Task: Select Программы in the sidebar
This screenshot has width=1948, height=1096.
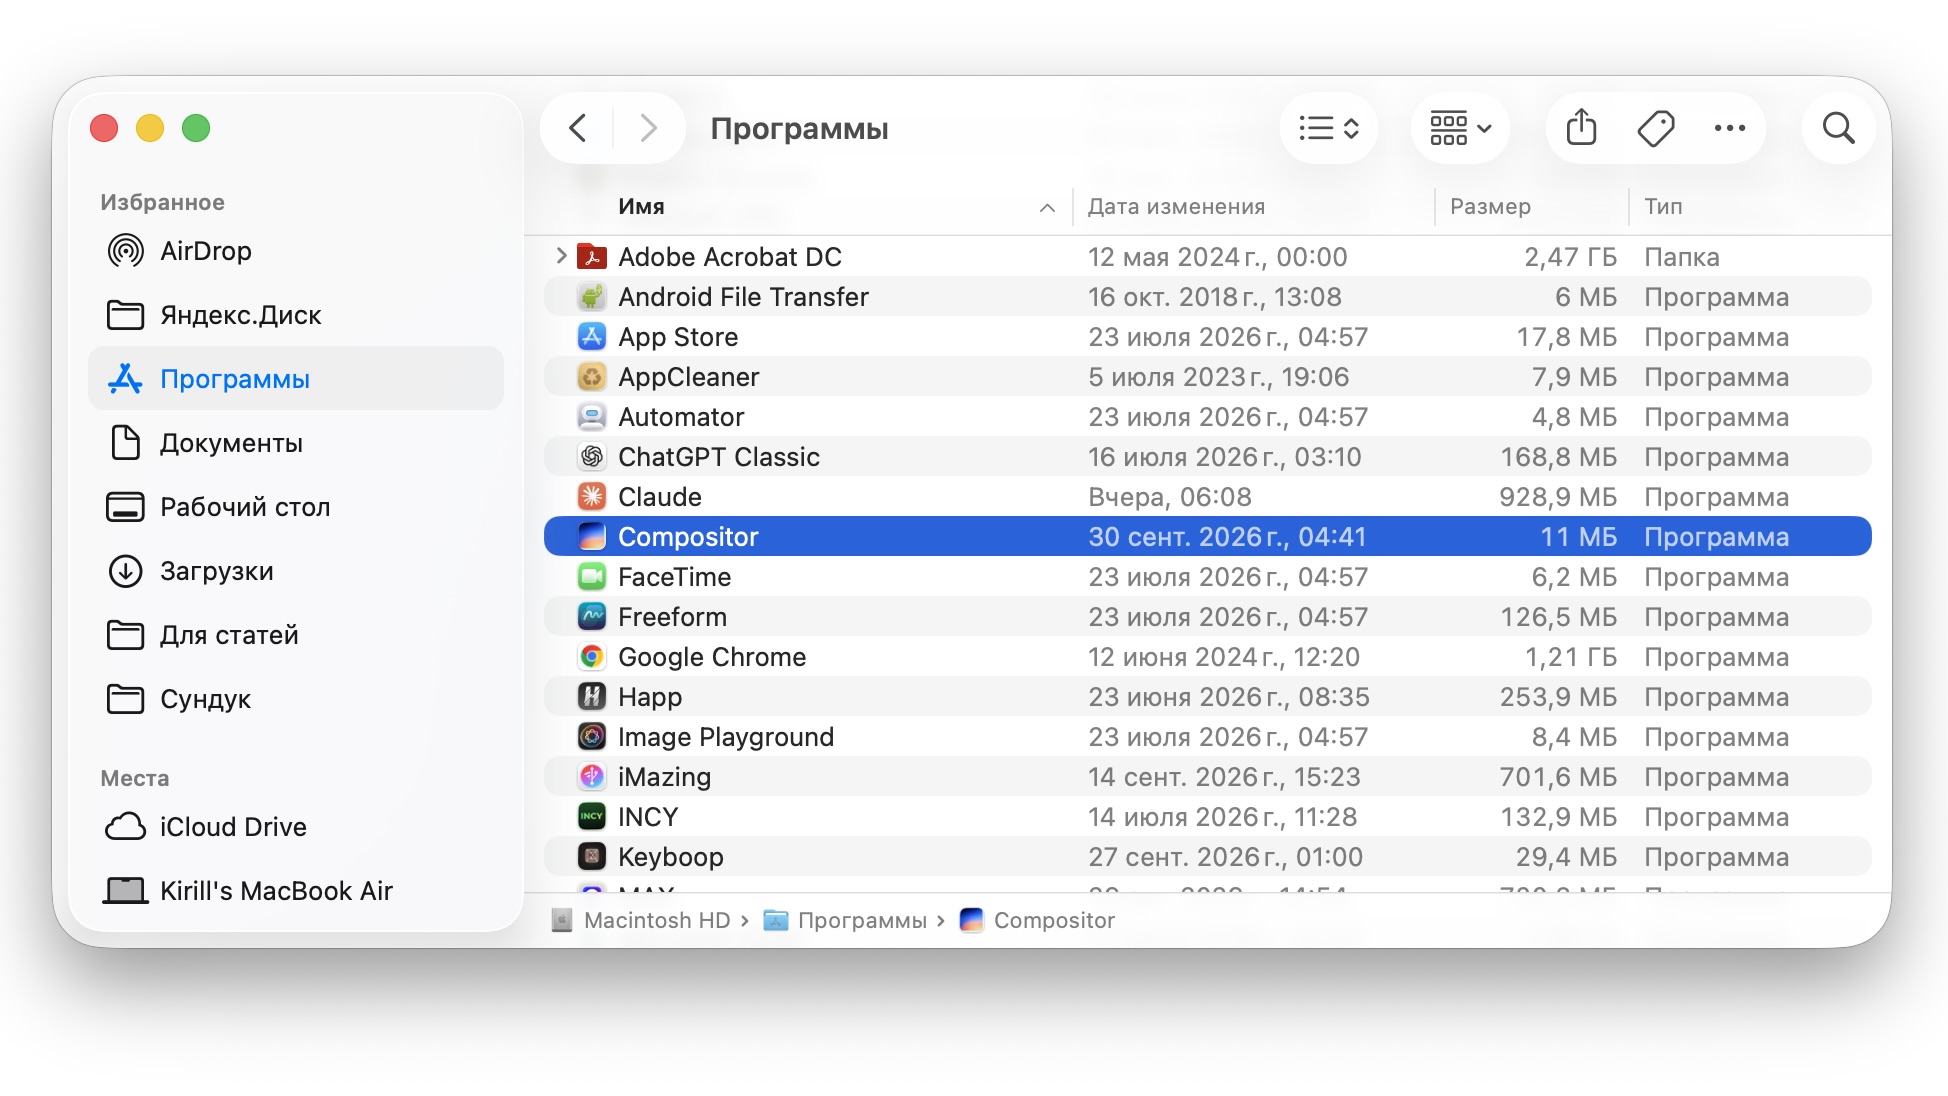Action: (x=296, y=379)
